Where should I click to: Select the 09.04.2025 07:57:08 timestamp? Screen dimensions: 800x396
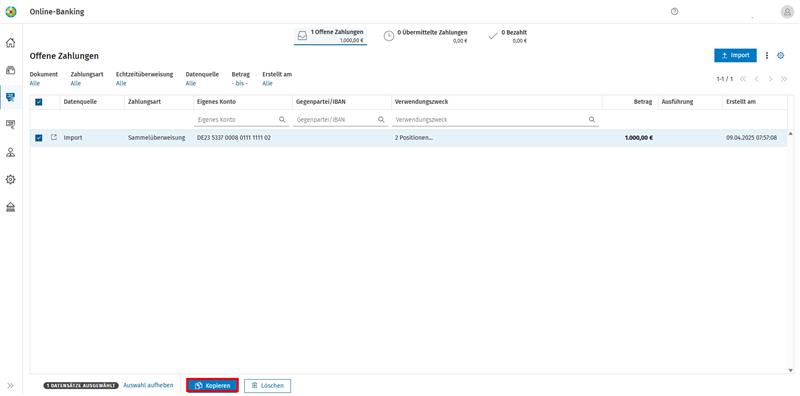[x=752, y=138]
